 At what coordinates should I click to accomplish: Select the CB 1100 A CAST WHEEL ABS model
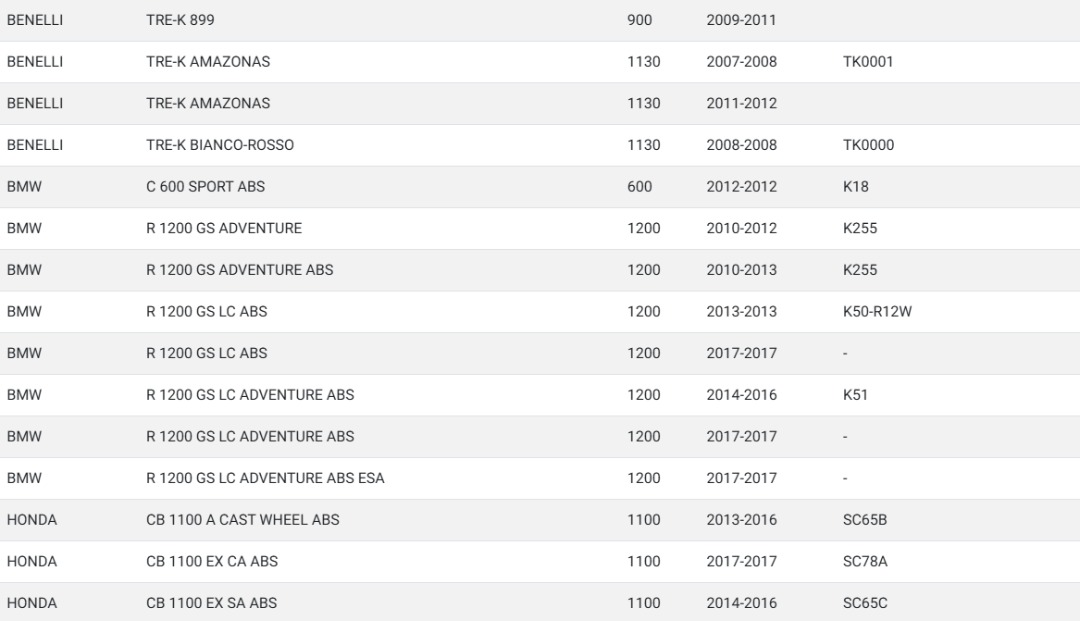pos(242,520)
